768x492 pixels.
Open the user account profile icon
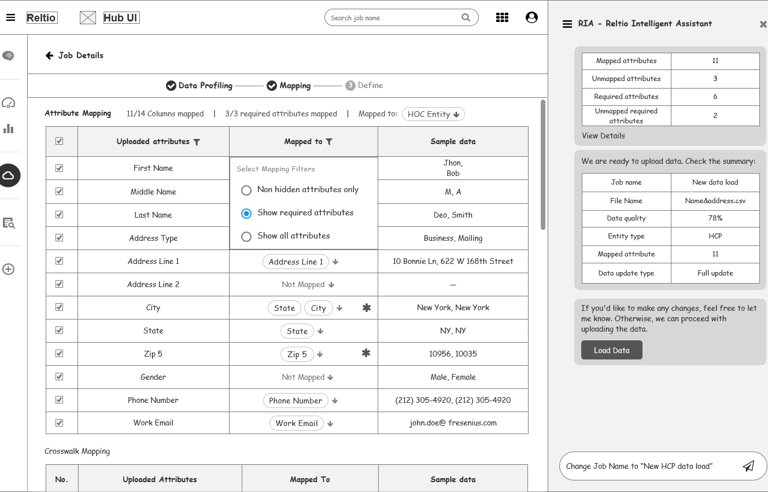pyautogui.click(x=531, y=17)
